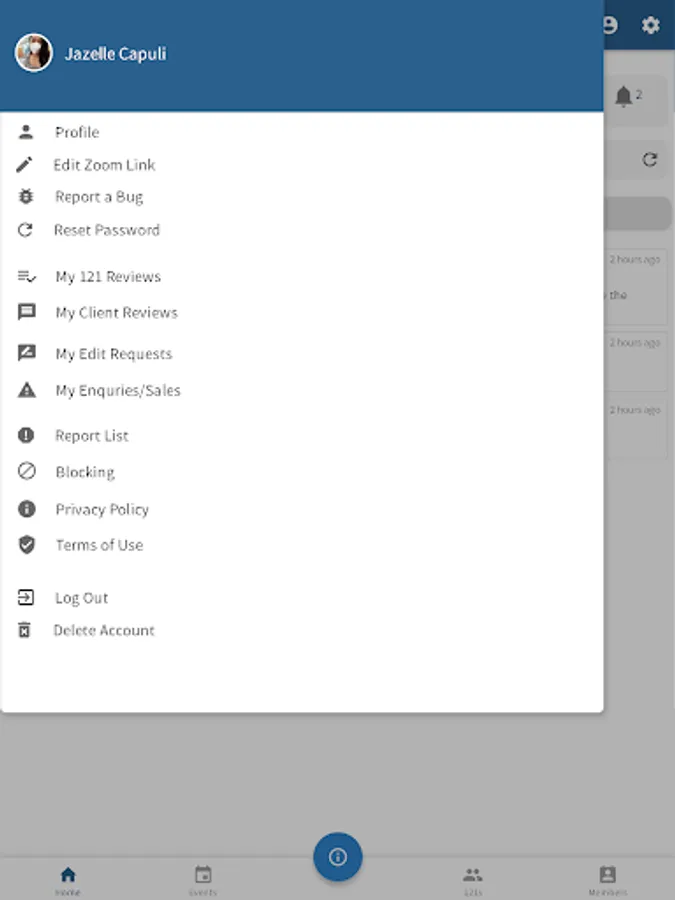
Task: View Terms of Use
Action: (99, 545)
